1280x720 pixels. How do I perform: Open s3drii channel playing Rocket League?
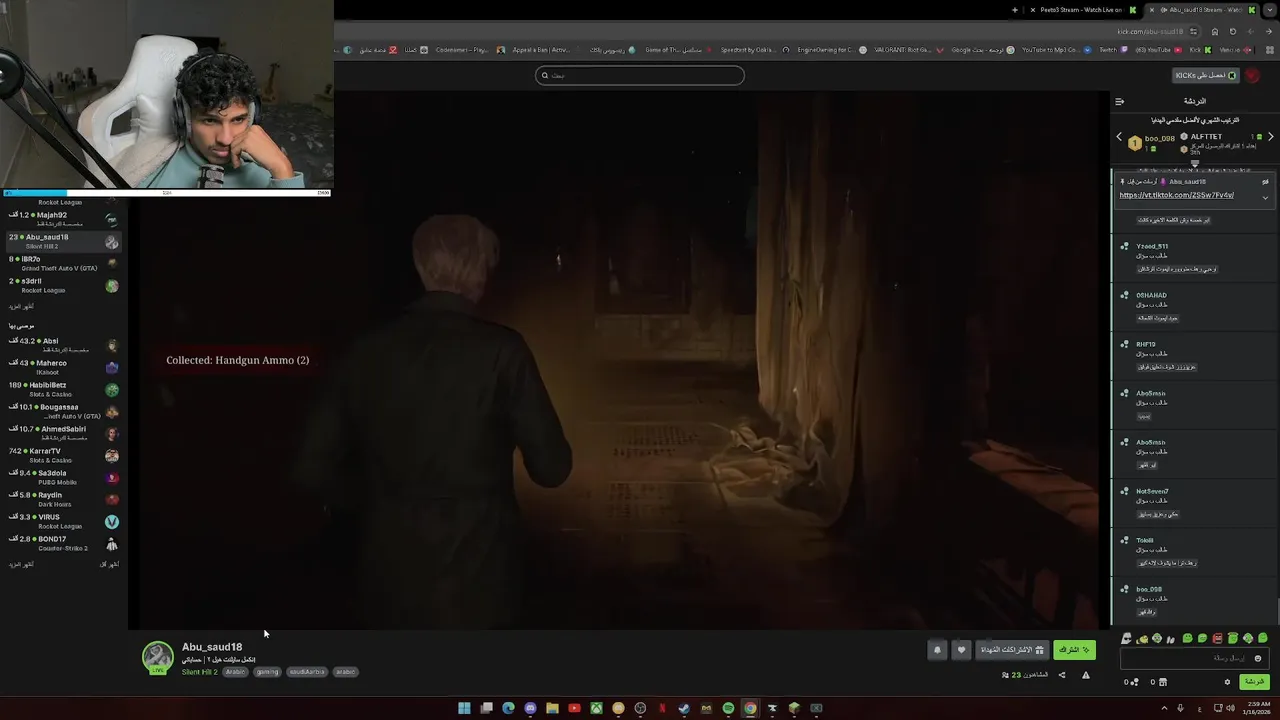(x=64, y=285)
